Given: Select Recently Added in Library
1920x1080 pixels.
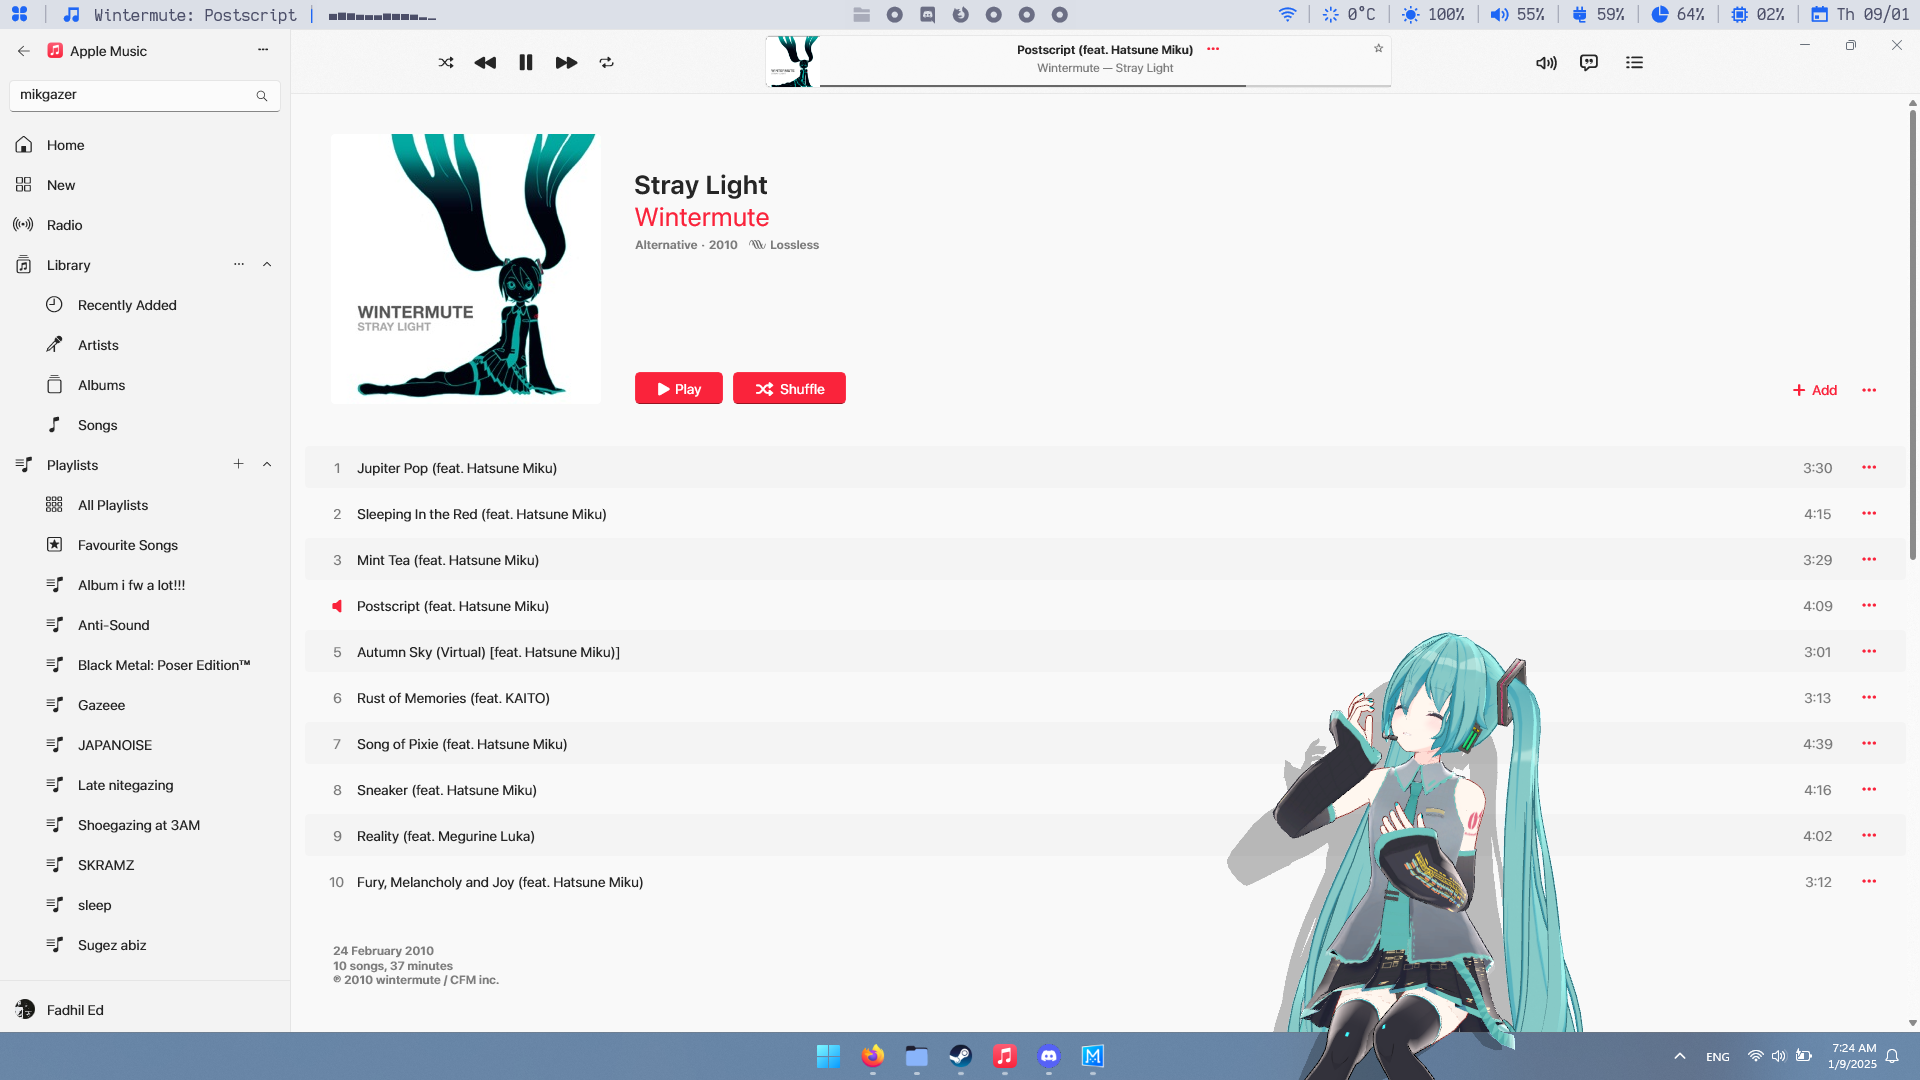Looking at the screenshot, I should (x=127, y=305).
